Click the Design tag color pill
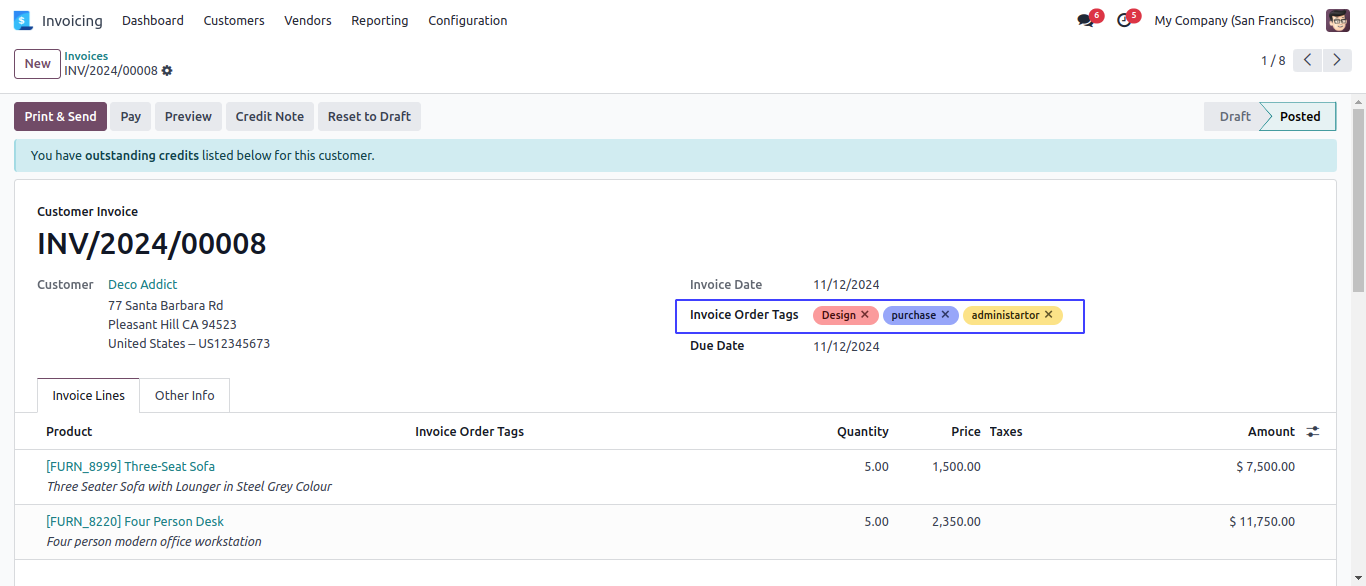 point(838,315)
